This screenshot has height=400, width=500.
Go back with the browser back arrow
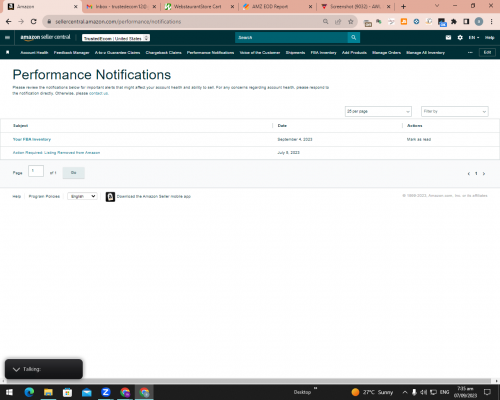[9, 22]
